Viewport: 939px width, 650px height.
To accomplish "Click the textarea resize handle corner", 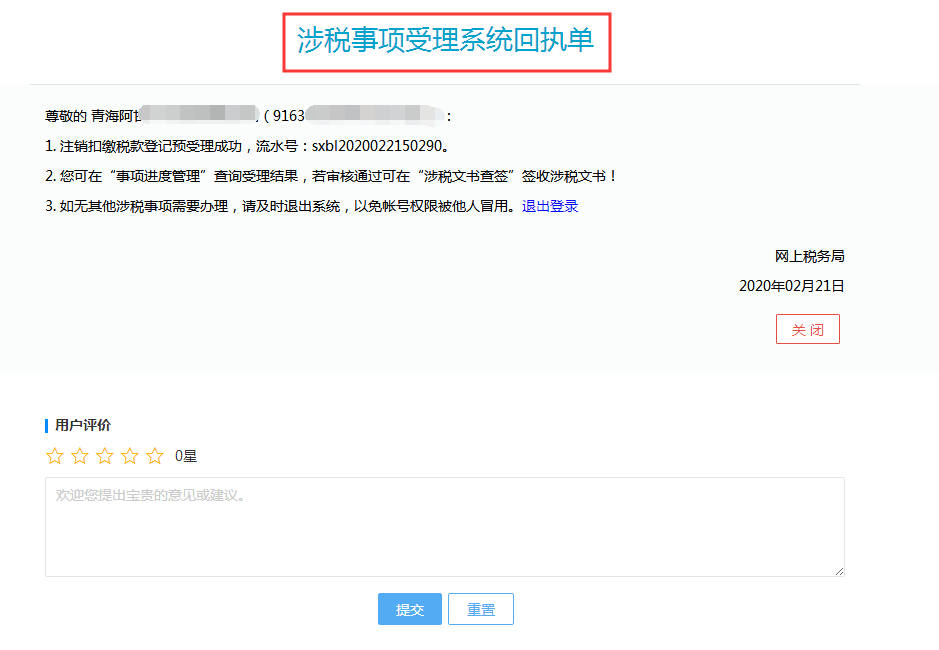I will pyautogui.click(x=838, y=571).
